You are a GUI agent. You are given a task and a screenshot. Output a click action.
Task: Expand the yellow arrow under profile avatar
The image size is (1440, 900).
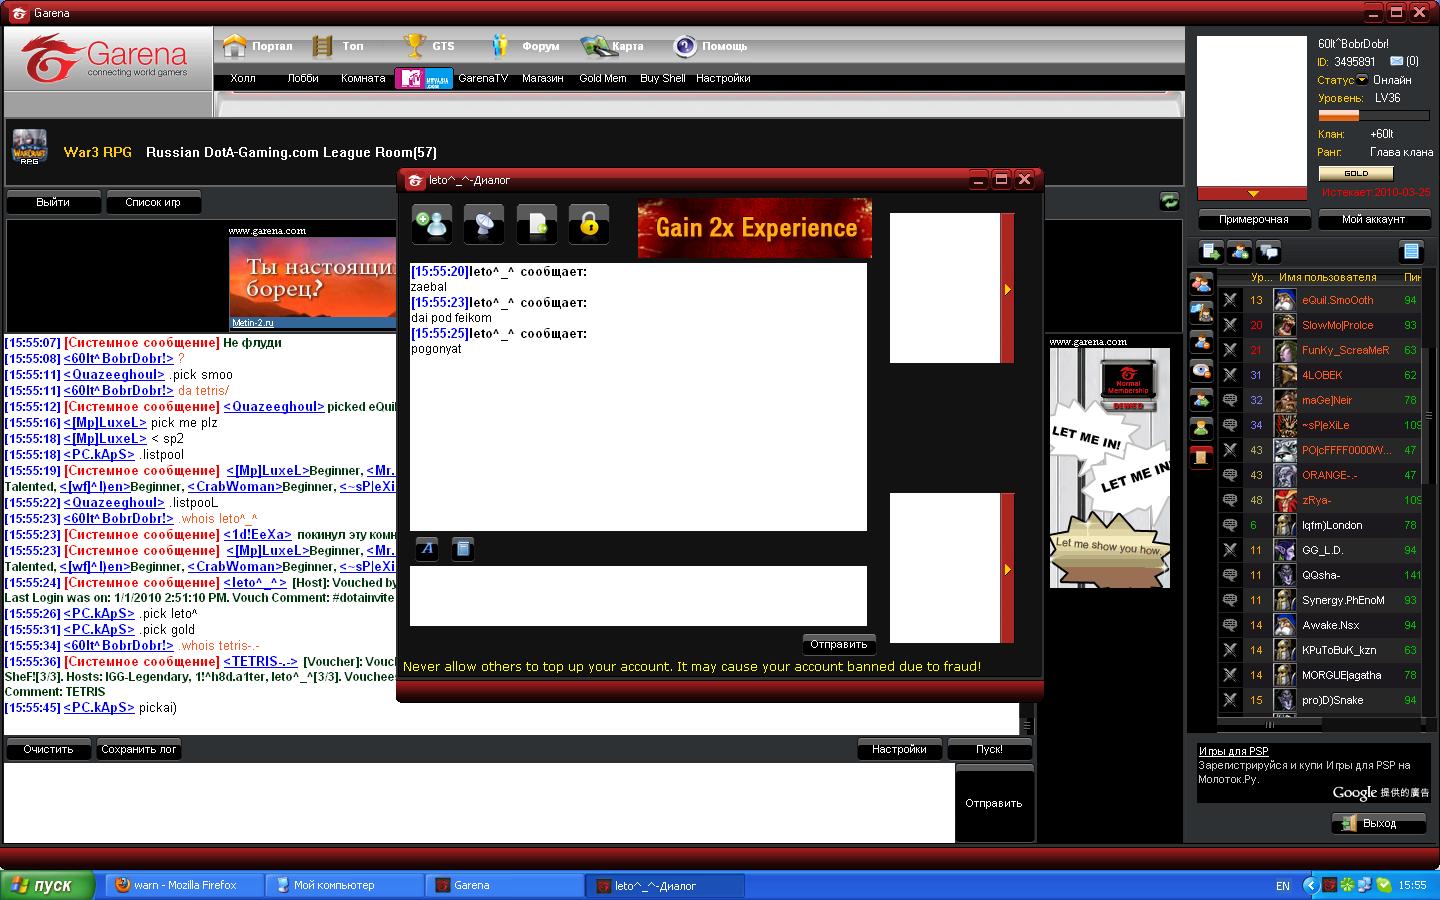(1253, 194)
